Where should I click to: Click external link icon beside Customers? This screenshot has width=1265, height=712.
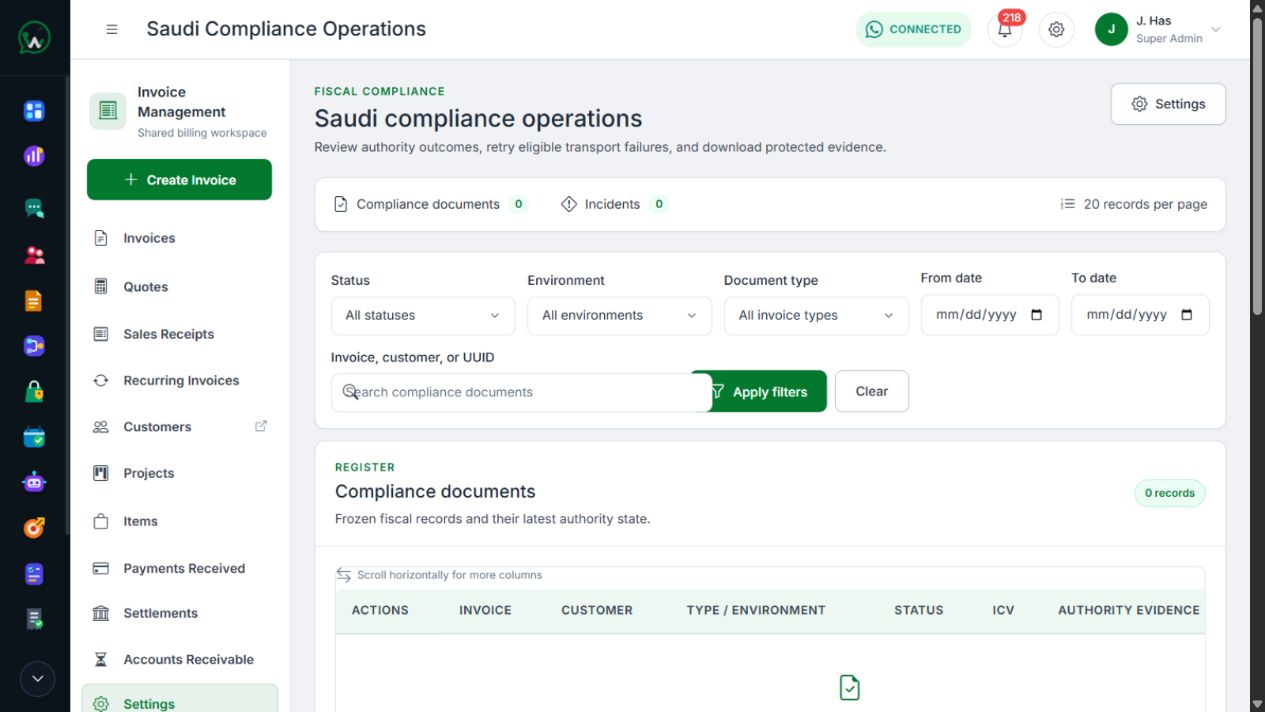[x=261, y=426]
